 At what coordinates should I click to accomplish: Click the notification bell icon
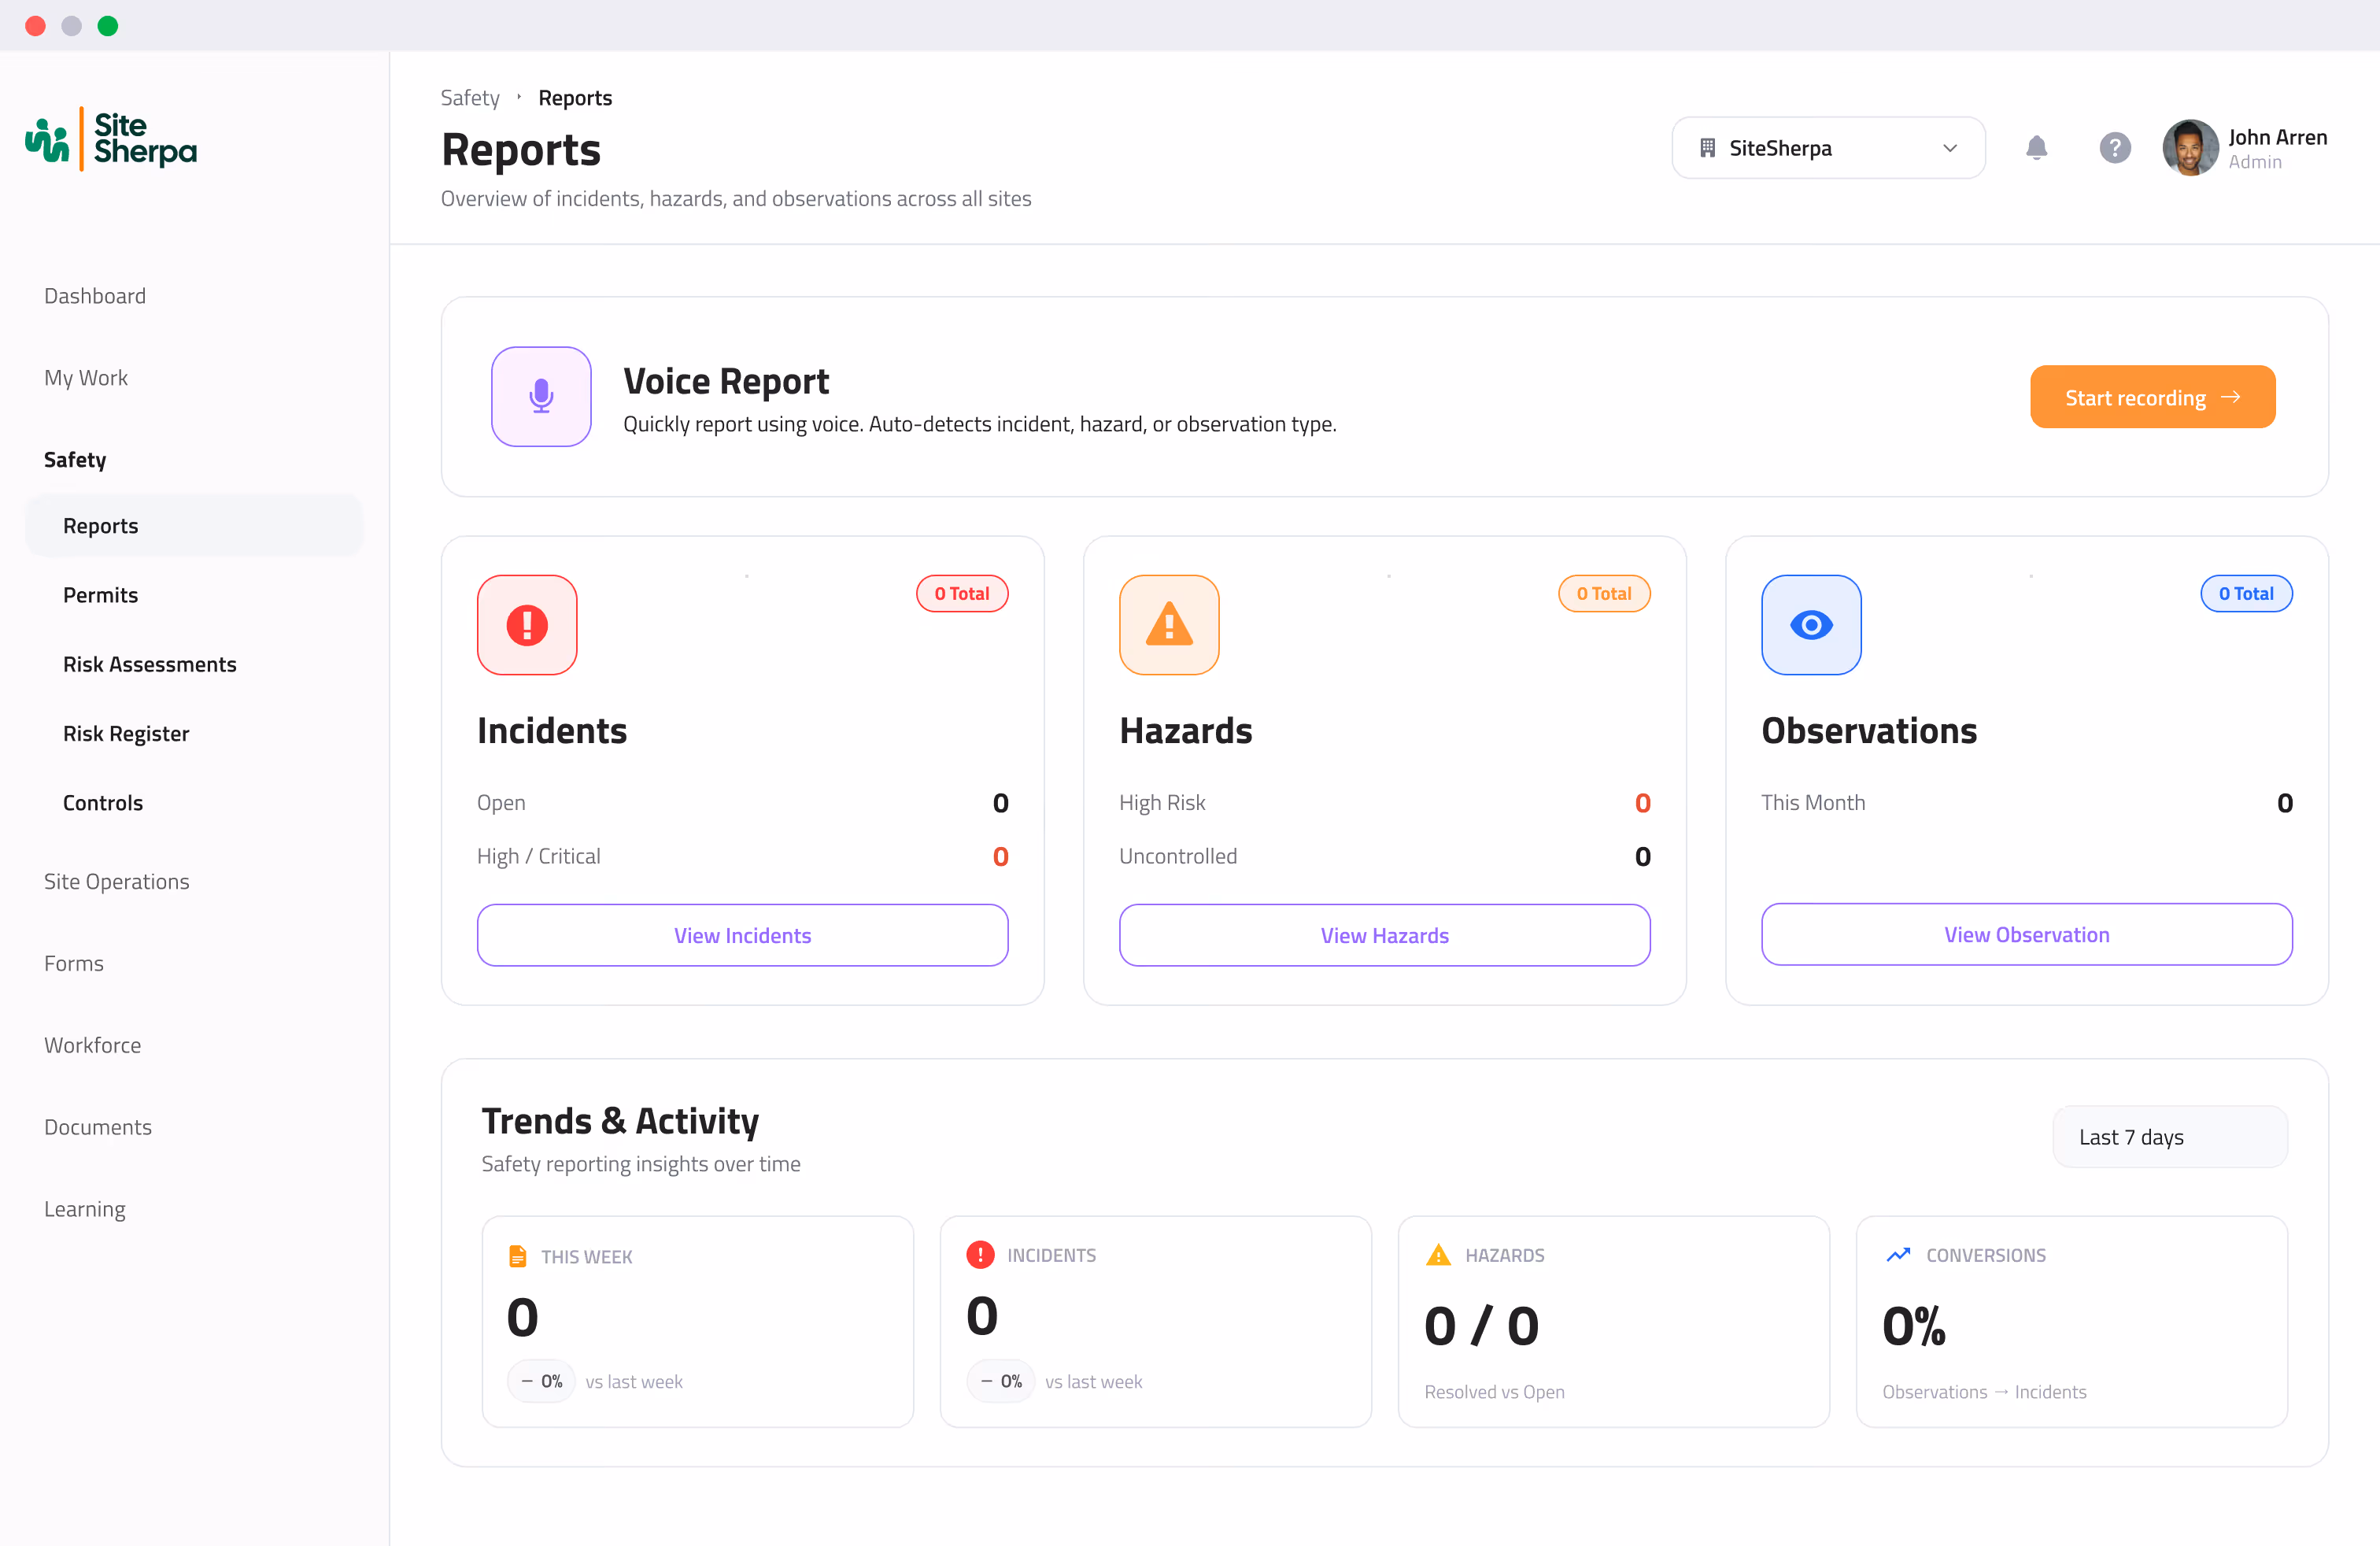click(x=2036, y=148)
